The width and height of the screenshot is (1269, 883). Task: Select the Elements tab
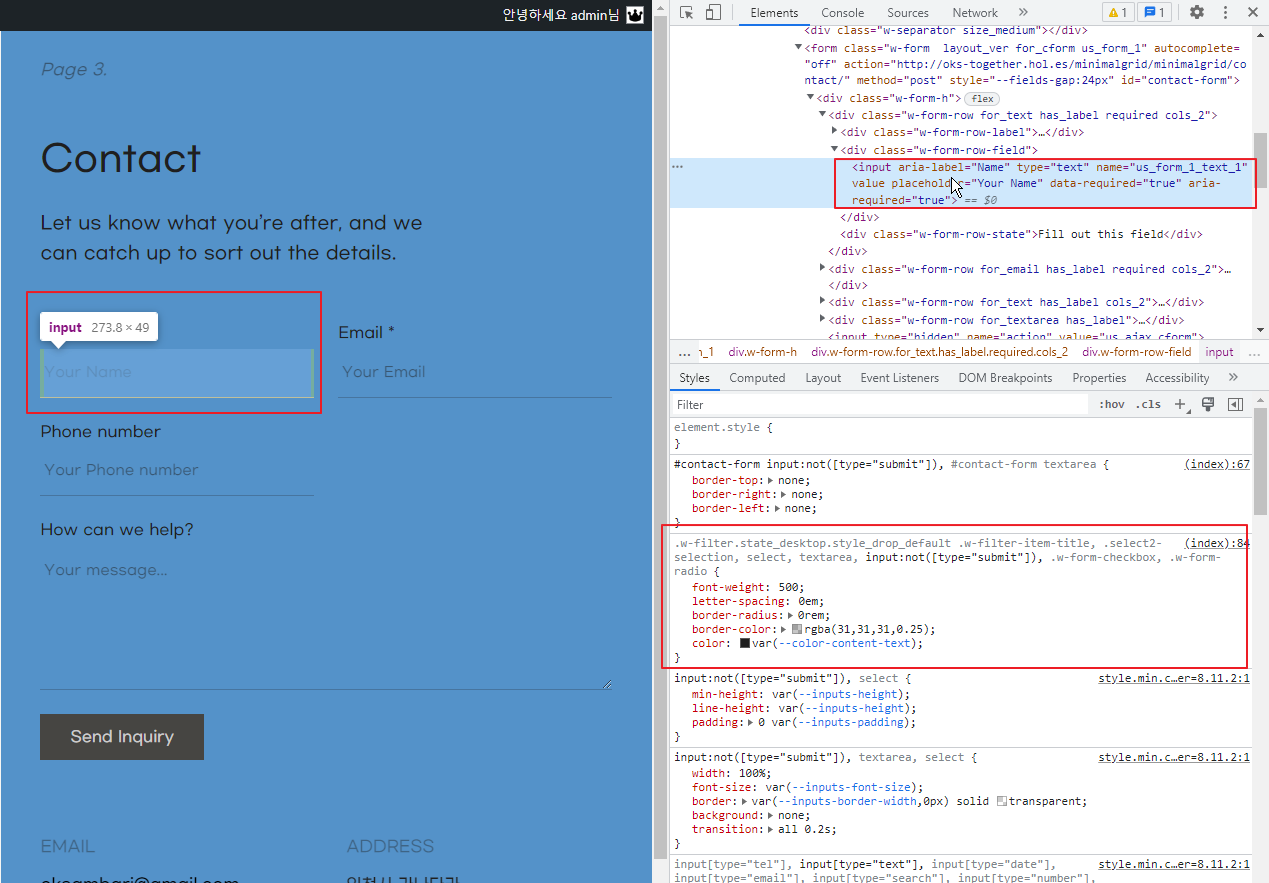tap(774, 12)
